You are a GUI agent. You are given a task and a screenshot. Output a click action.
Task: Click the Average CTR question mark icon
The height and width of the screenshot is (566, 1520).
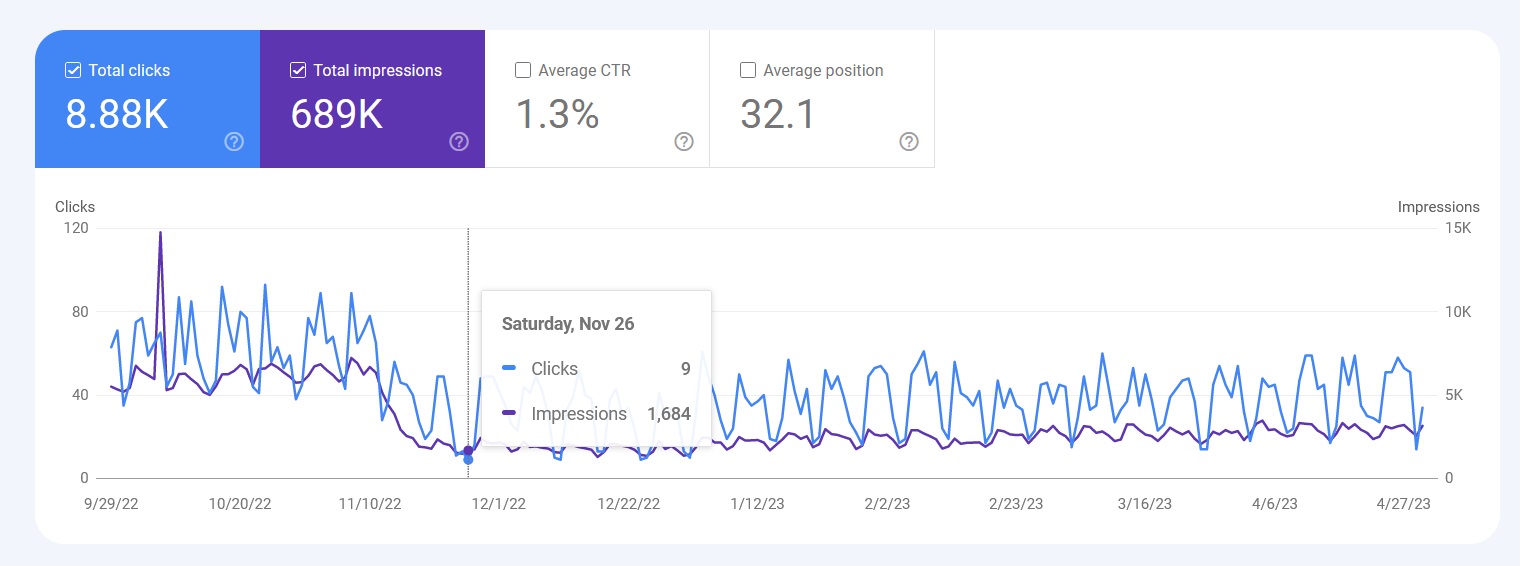tap(684, 142)
